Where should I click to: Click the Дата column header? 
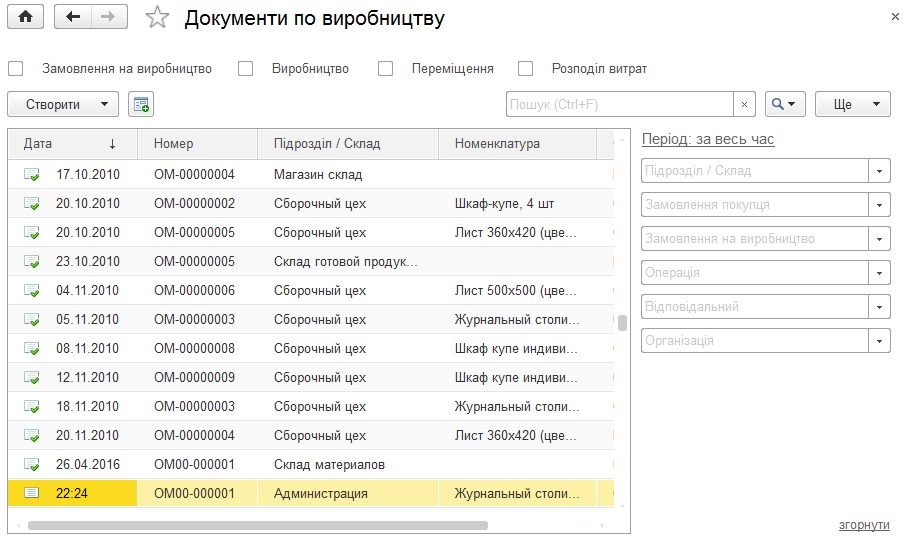(x=73, y=144)
